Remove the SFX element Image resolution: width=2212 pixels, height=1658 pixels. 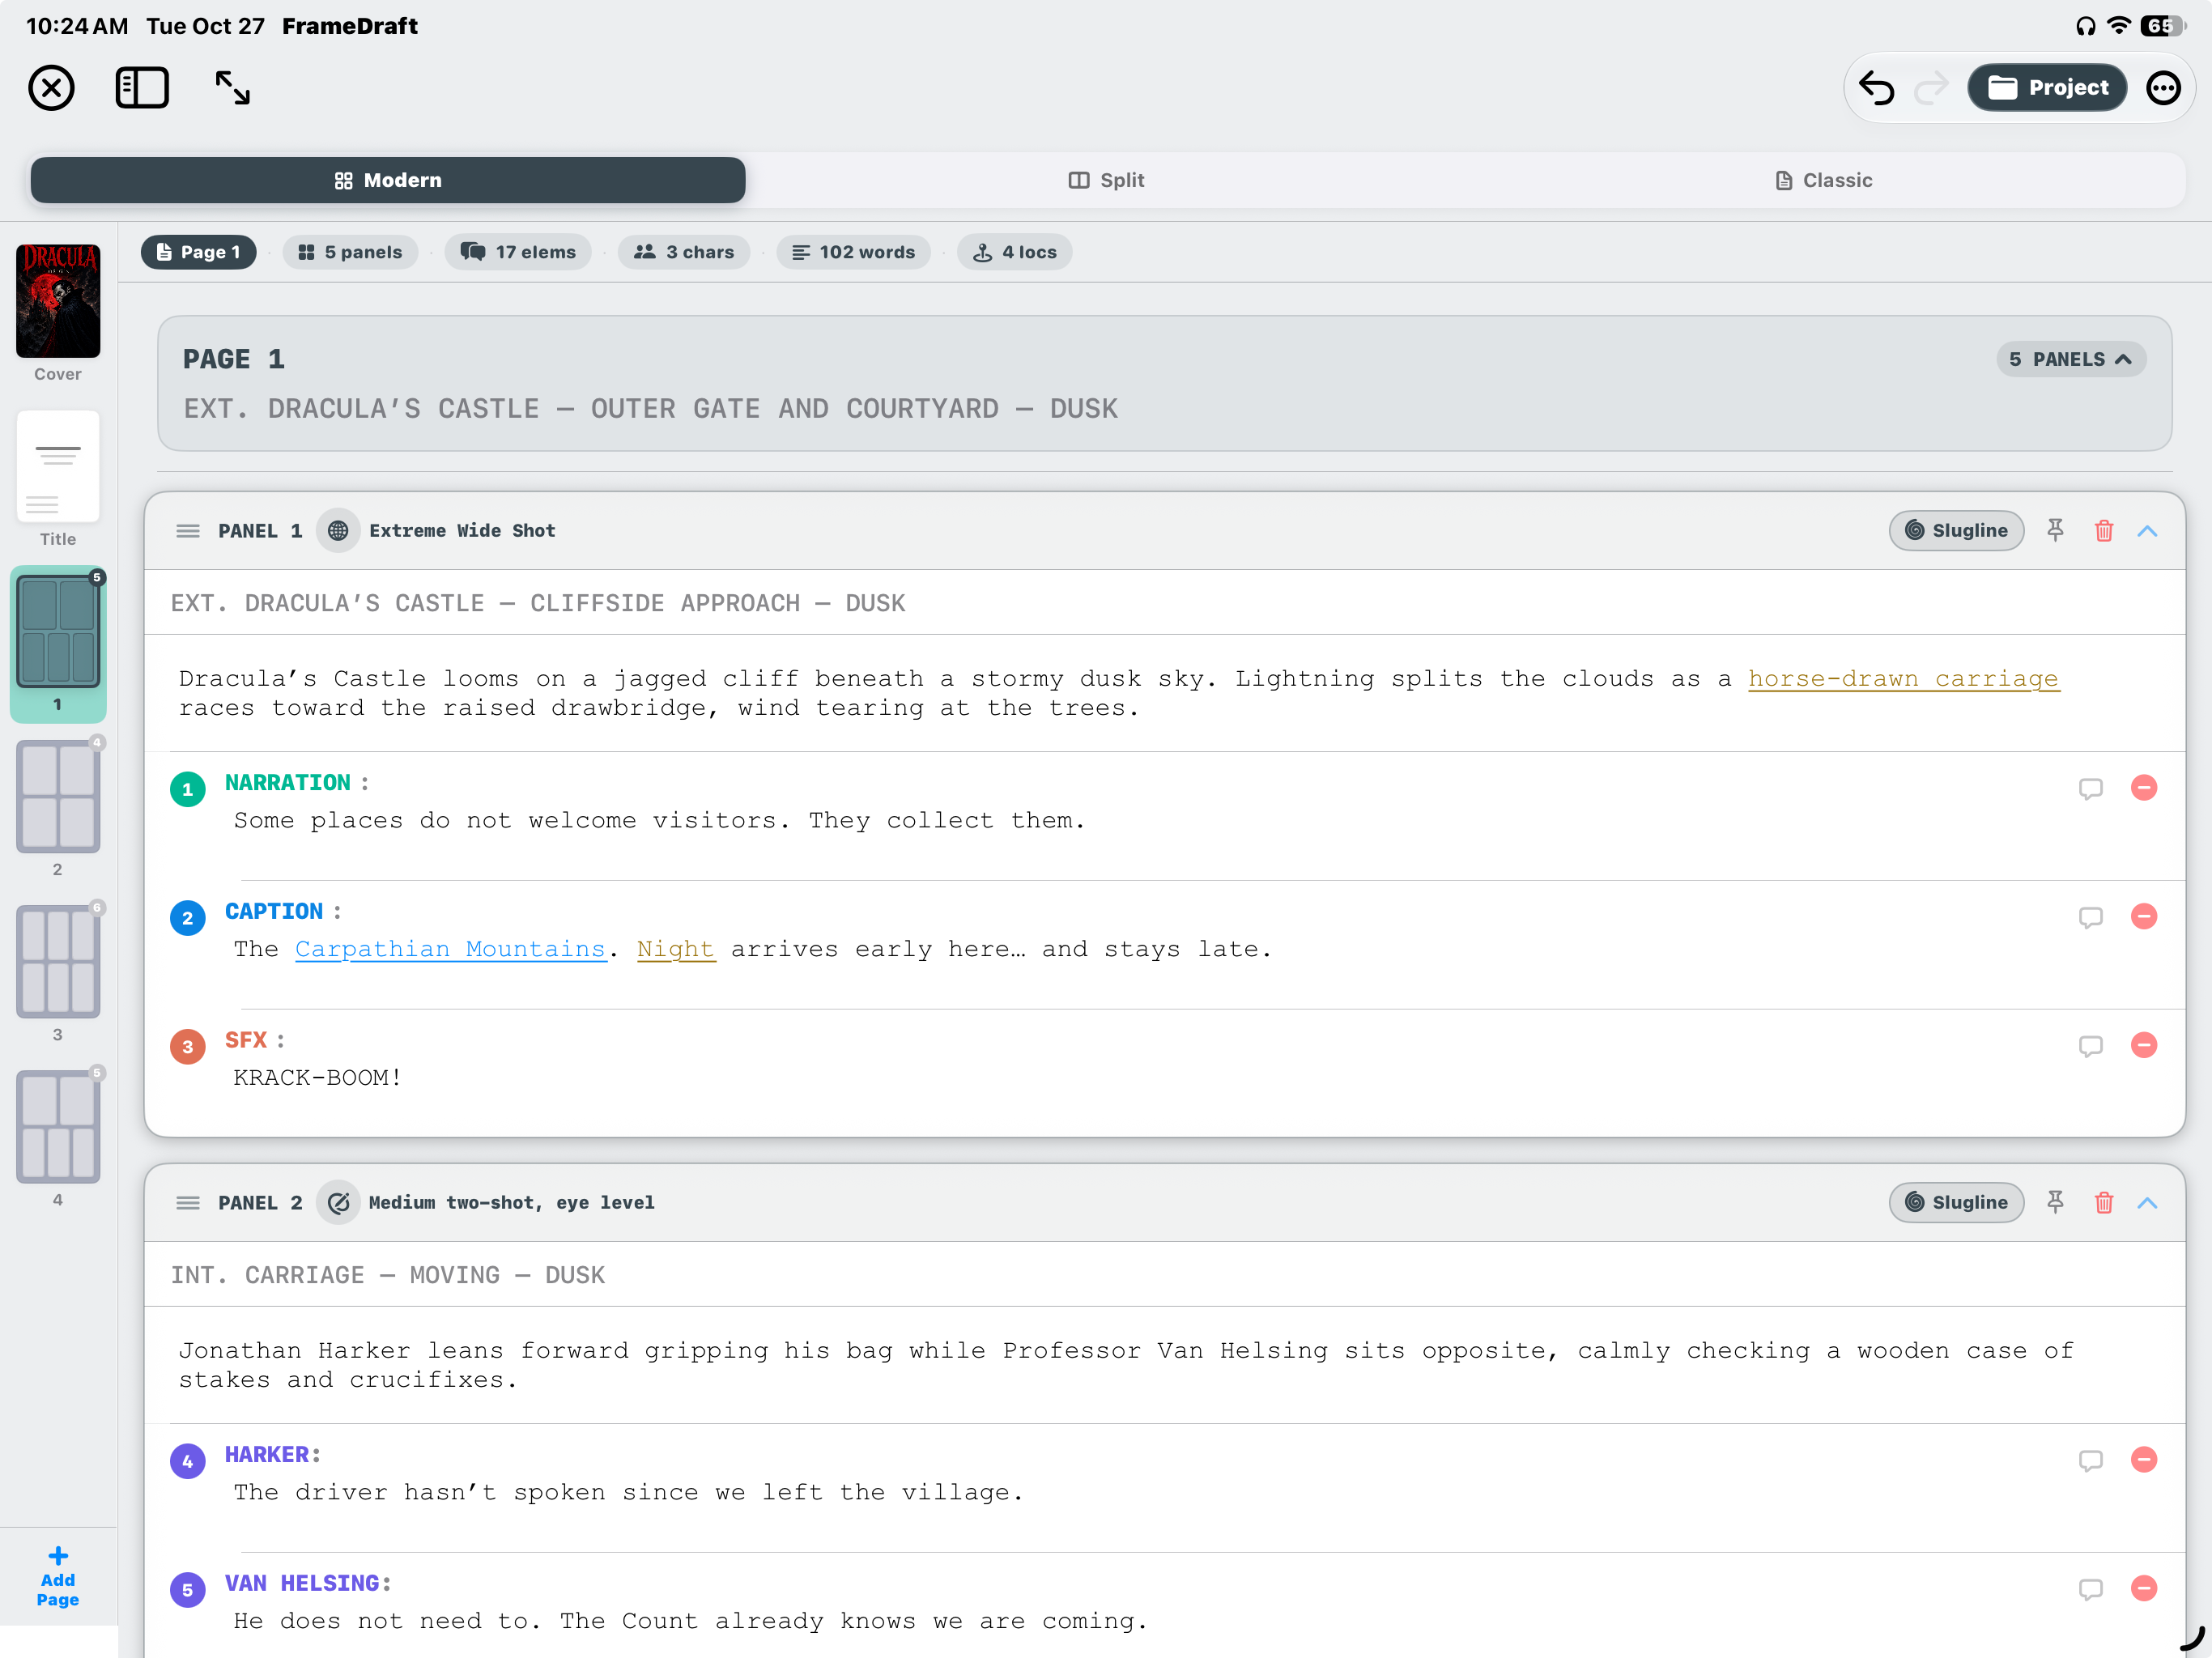pyautogui.click(x=2144, y=1046)
